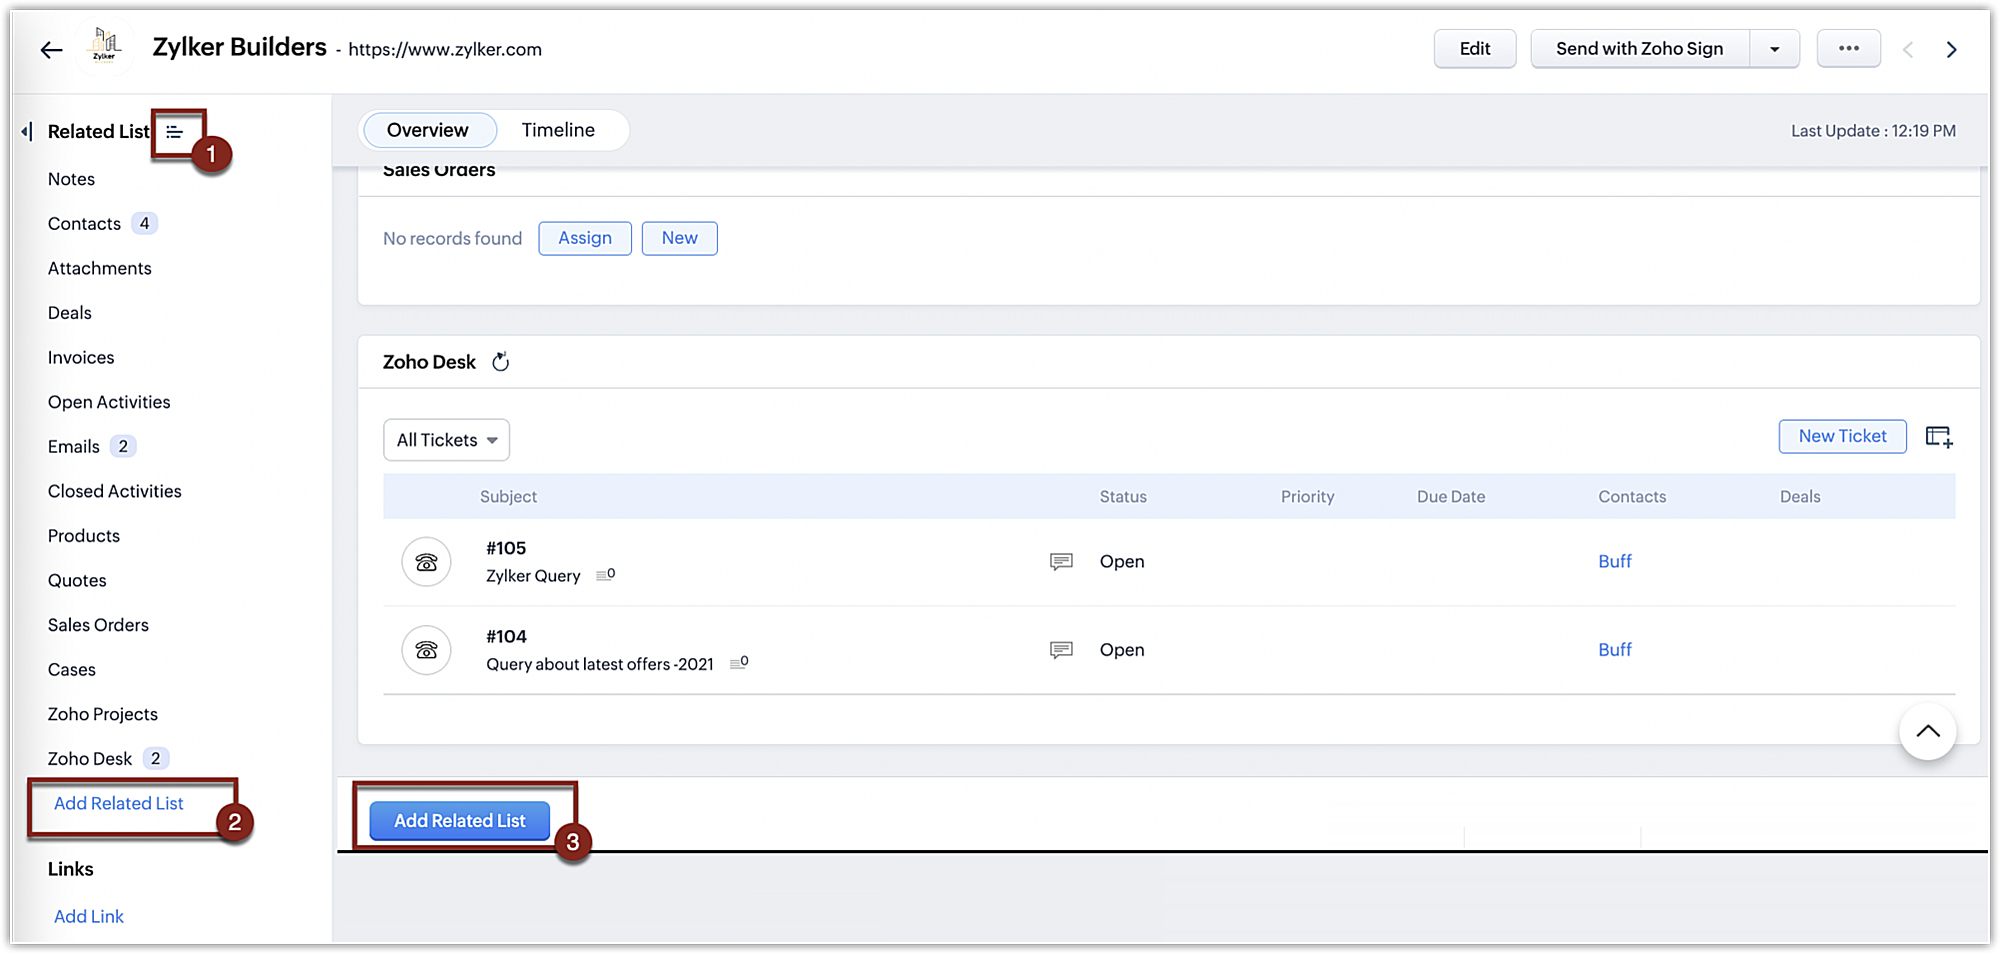The width and height of the screenshot is (2000, 954).
Task: Jump to Products in Related List
Action: tap(84, 536)
